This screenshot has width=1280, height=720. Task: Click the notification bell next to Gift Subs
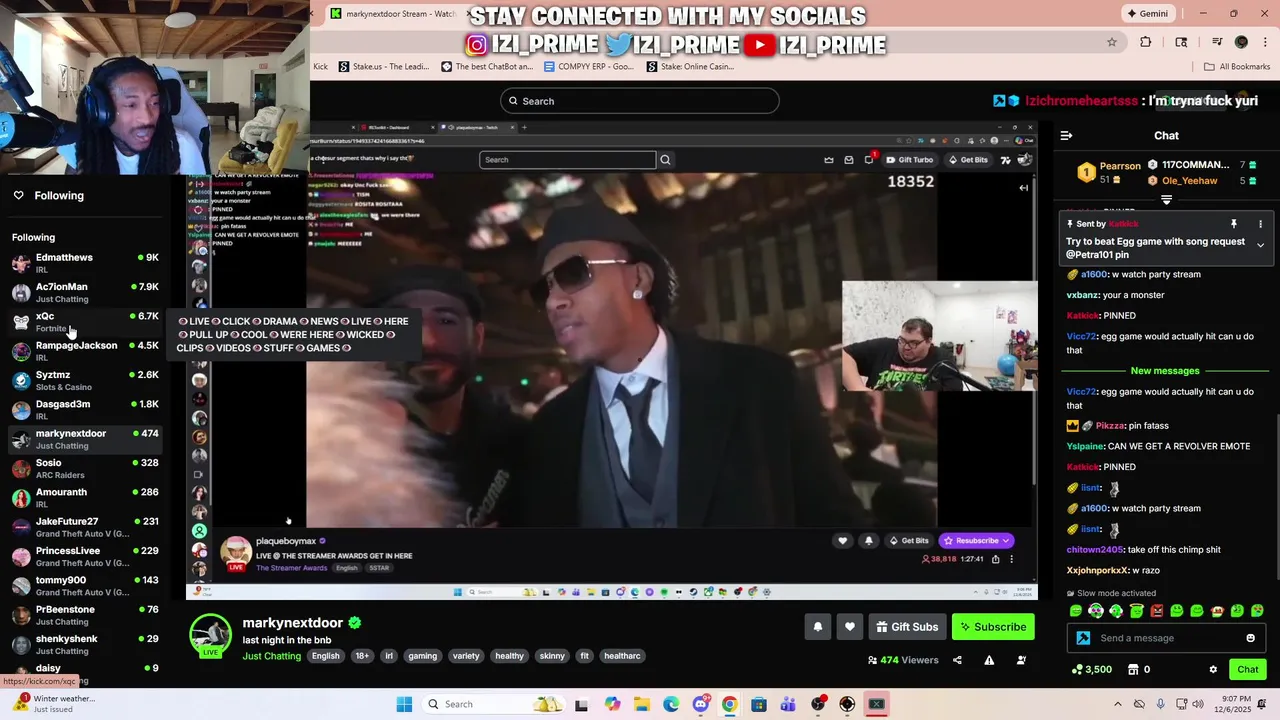817,627
